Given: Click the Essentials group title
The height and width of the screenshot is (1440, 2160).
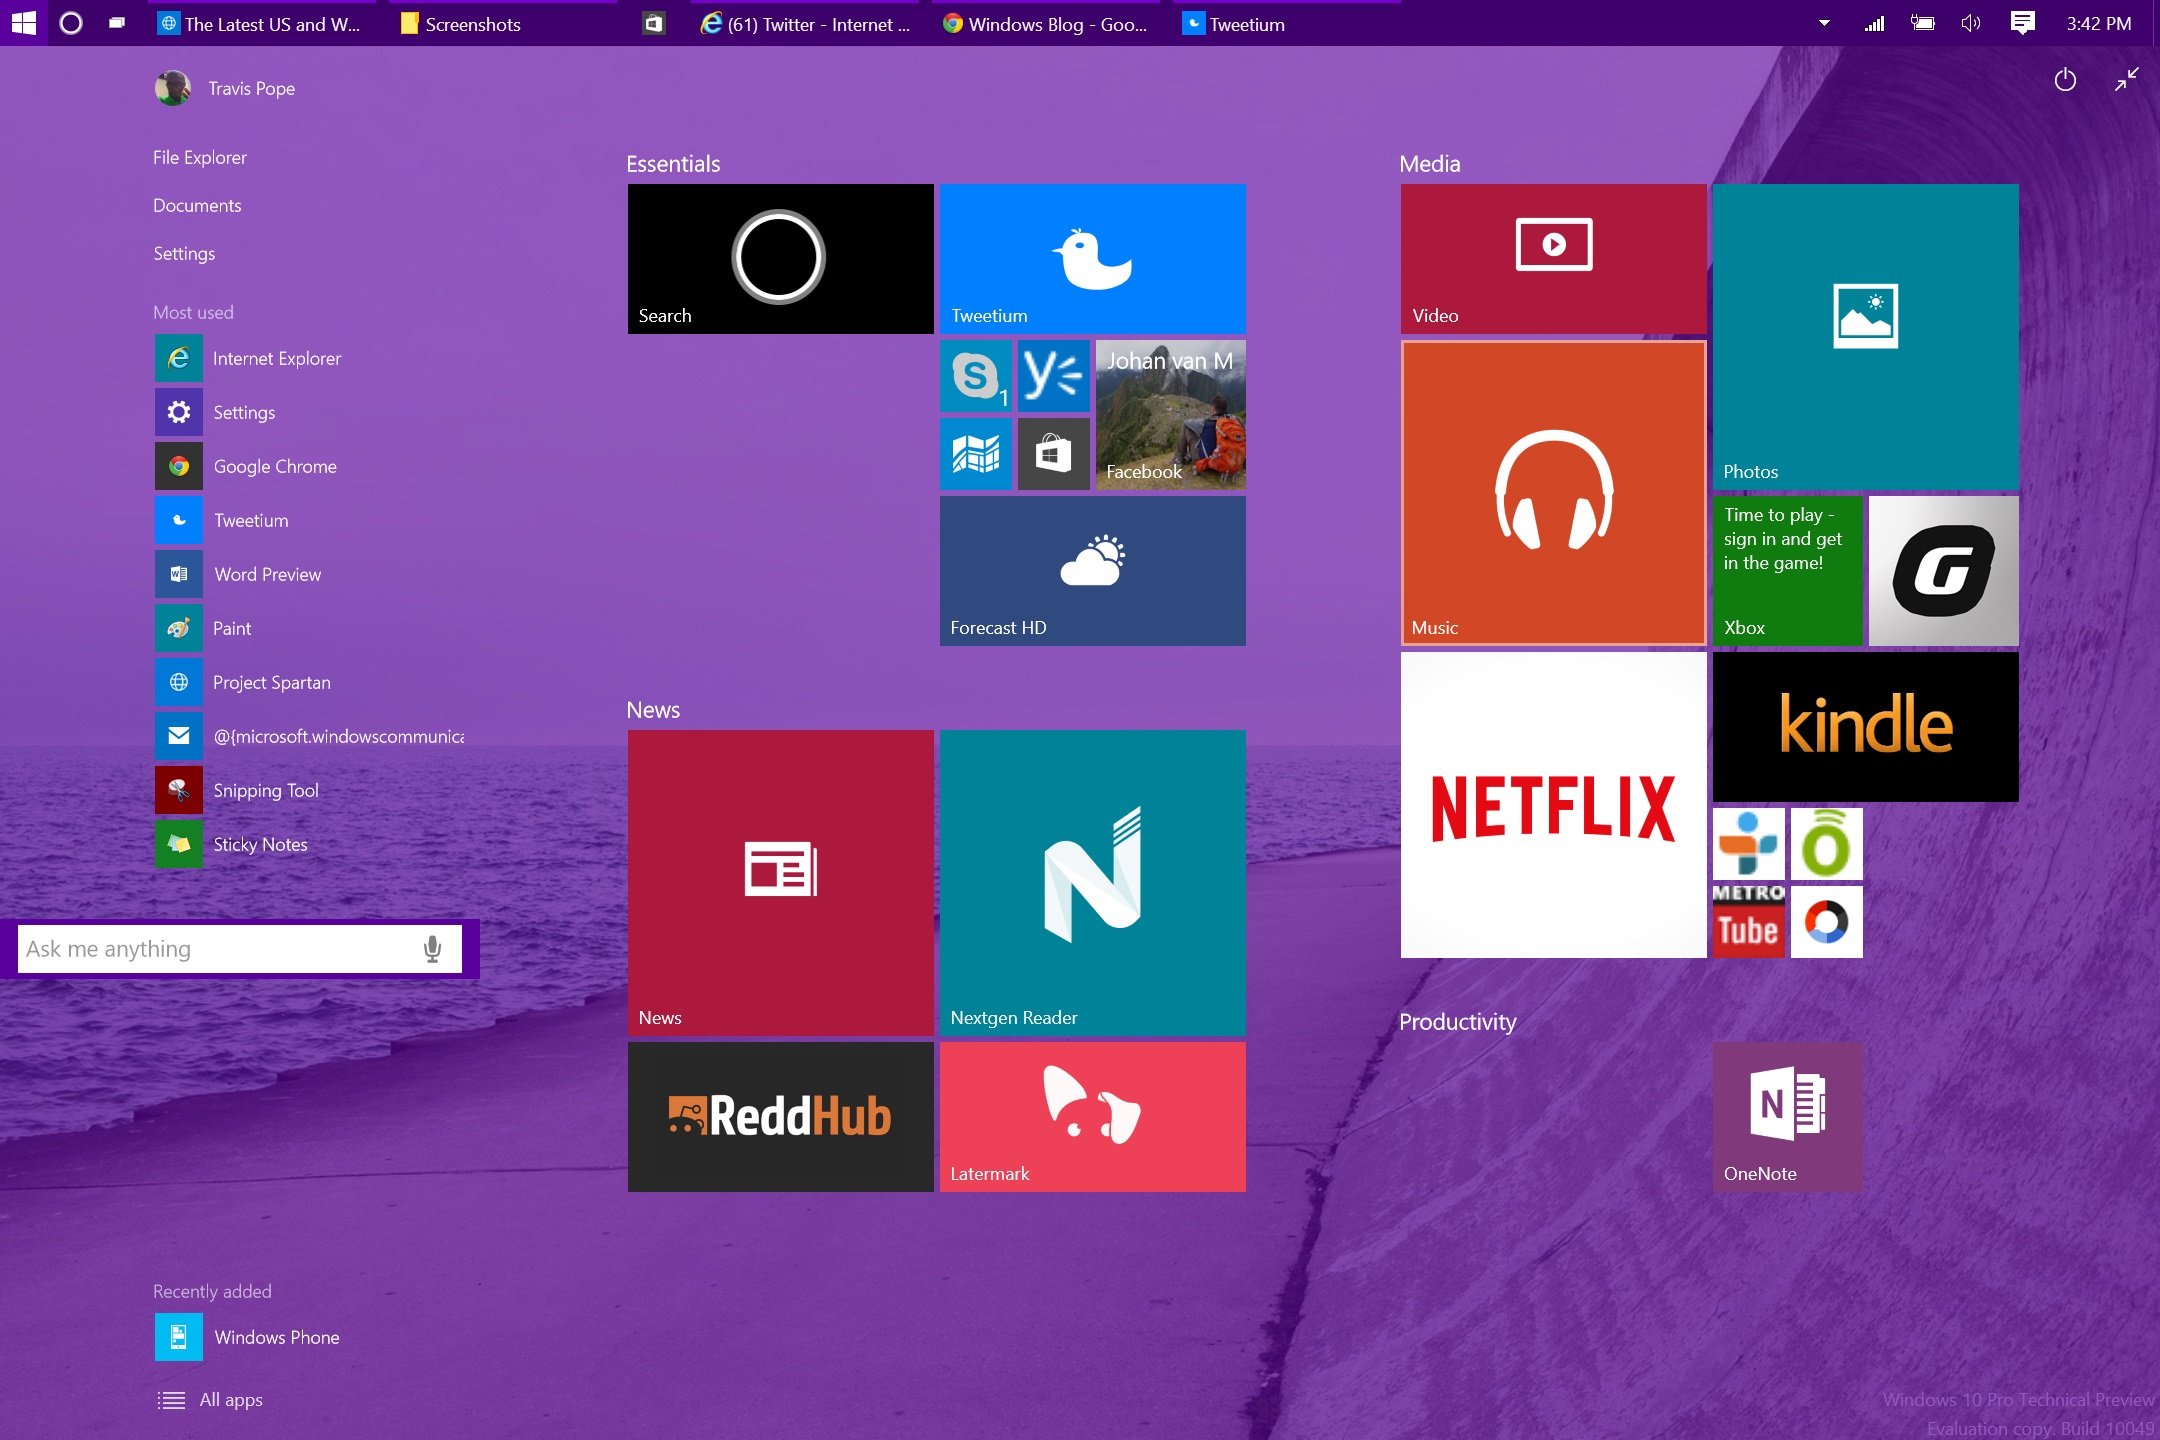Looking at the screenshot, I should (673, 164).
